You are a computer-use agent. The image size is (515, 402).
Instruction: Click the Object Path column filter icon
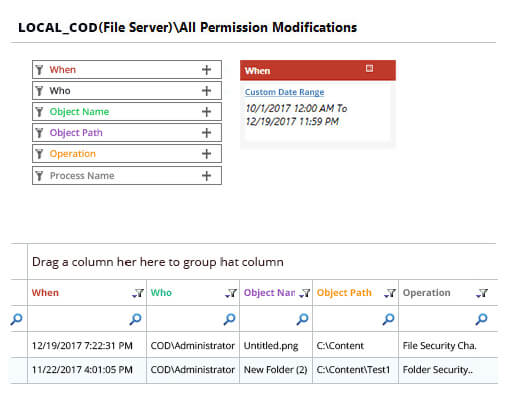pyautogui.click(x=389, y=293)
